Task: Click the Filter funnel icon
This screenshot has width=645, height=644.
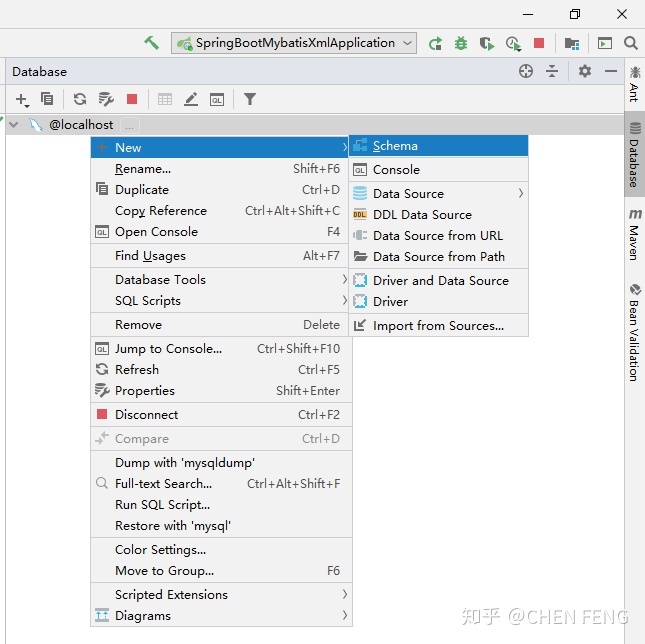Action: point(250,99)
